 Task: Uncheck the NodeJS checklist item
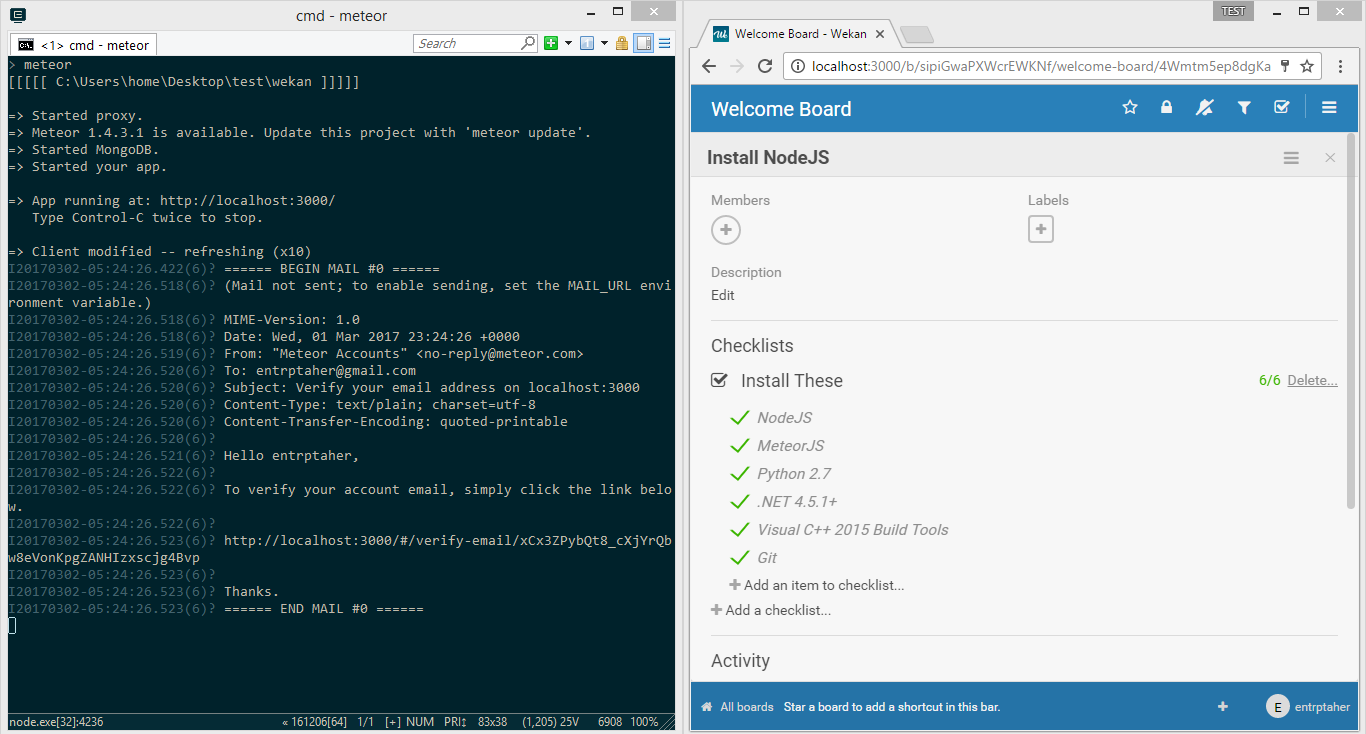(x=739, y=417)
